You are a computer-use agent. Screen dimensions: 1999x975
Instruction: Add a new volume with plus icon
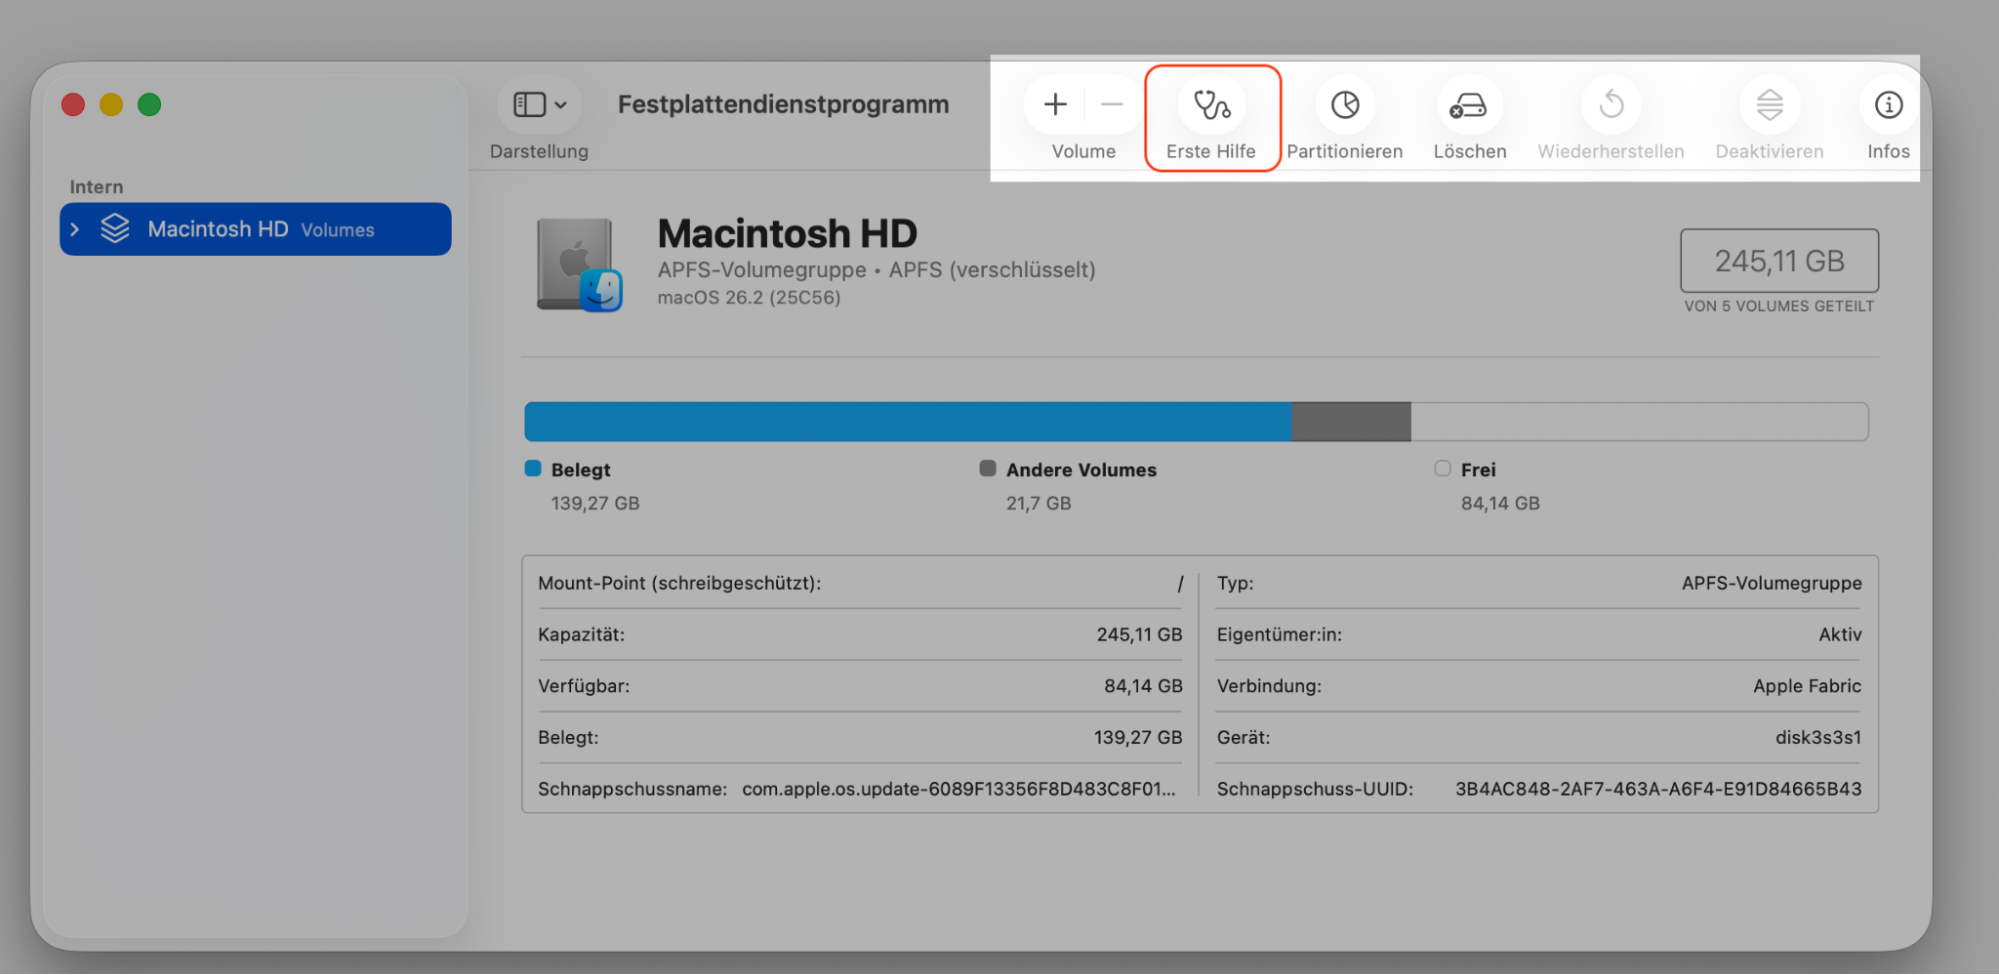click(1055, 104)
